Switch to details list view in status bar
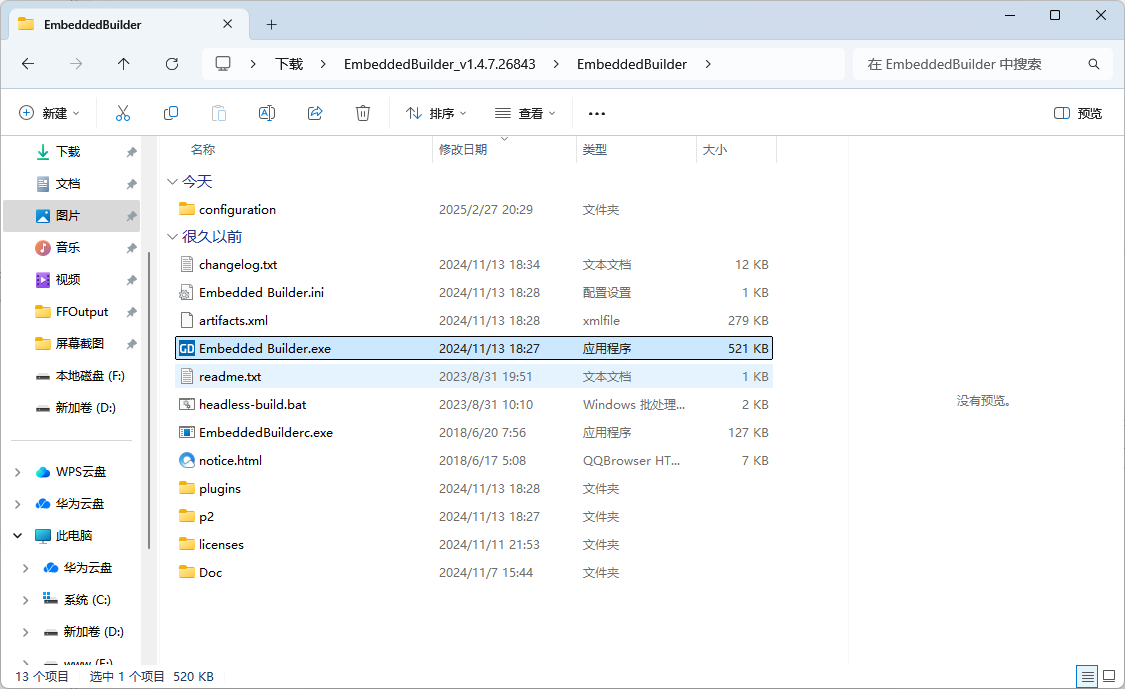 coord(1087,677)
